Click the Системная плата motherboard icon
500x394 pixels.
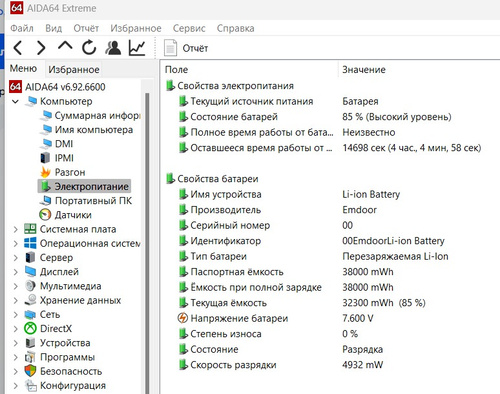(x=30, y=229)
